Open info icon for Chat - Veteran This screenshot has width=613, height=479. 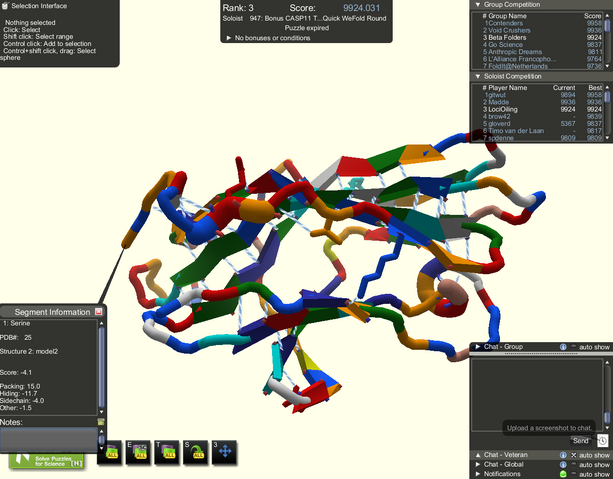click(563, 455)
